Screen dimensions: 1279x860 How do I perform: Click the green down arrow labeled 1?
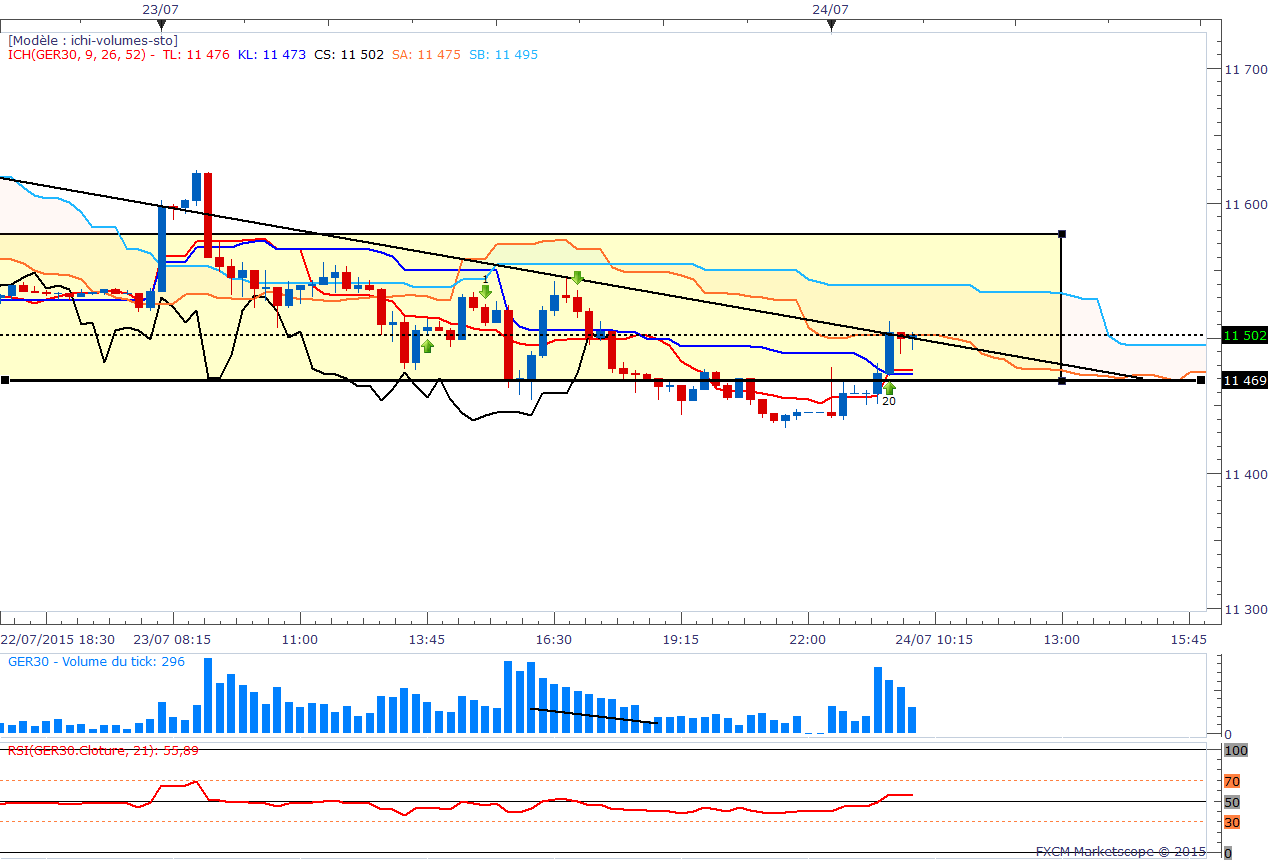[485, 291]
